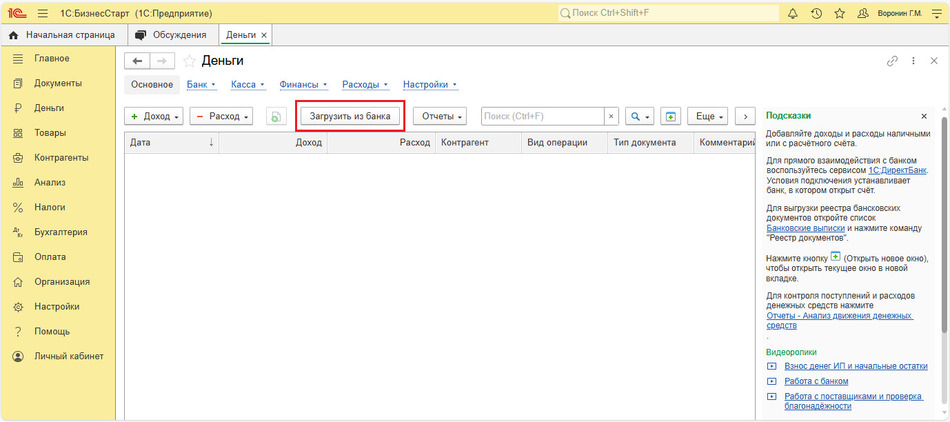The height and width of the screenshot is (422, 950).
Task: Copy link with the chain icon
Action: 892,61
